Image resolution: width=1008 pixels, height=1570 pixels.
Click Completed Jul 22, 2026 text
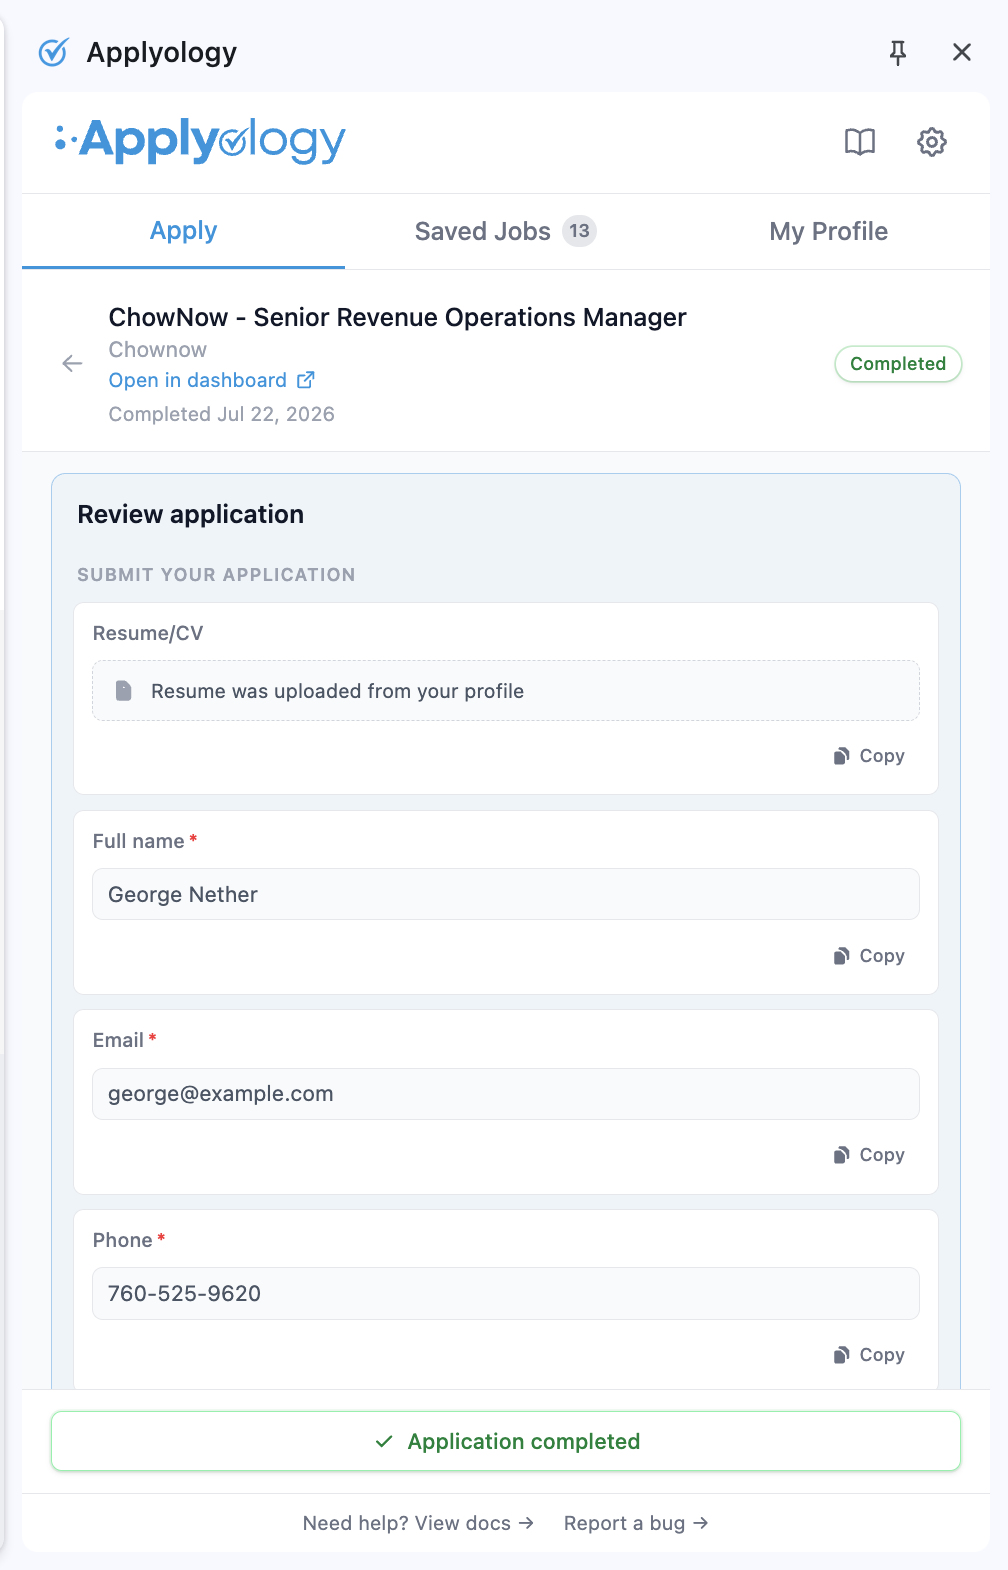pyautogui.click(x=221, y=414)
